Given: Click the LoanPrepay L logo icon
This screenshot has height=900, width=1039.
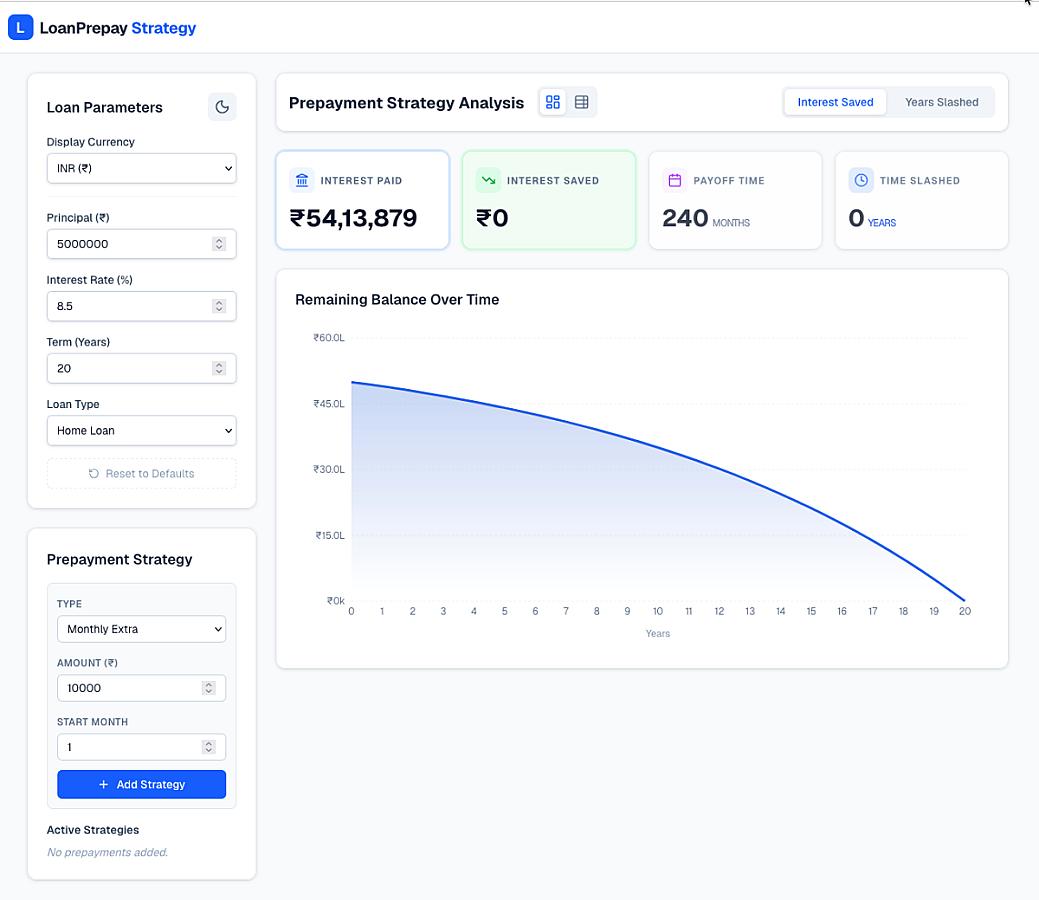Looking at the screenshot, I should pyautogui.click(x=21, y=28).
